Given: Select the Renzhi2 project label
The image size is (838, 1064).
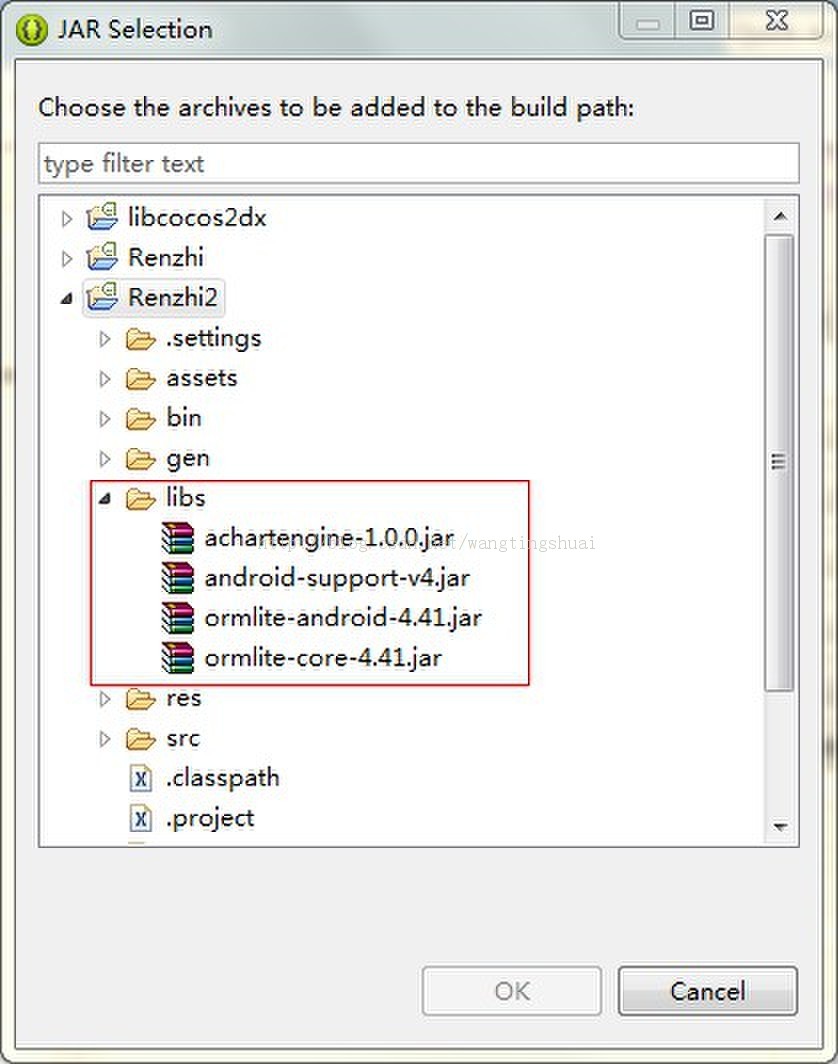Looking at the screenshot, I should click(172, 297).
